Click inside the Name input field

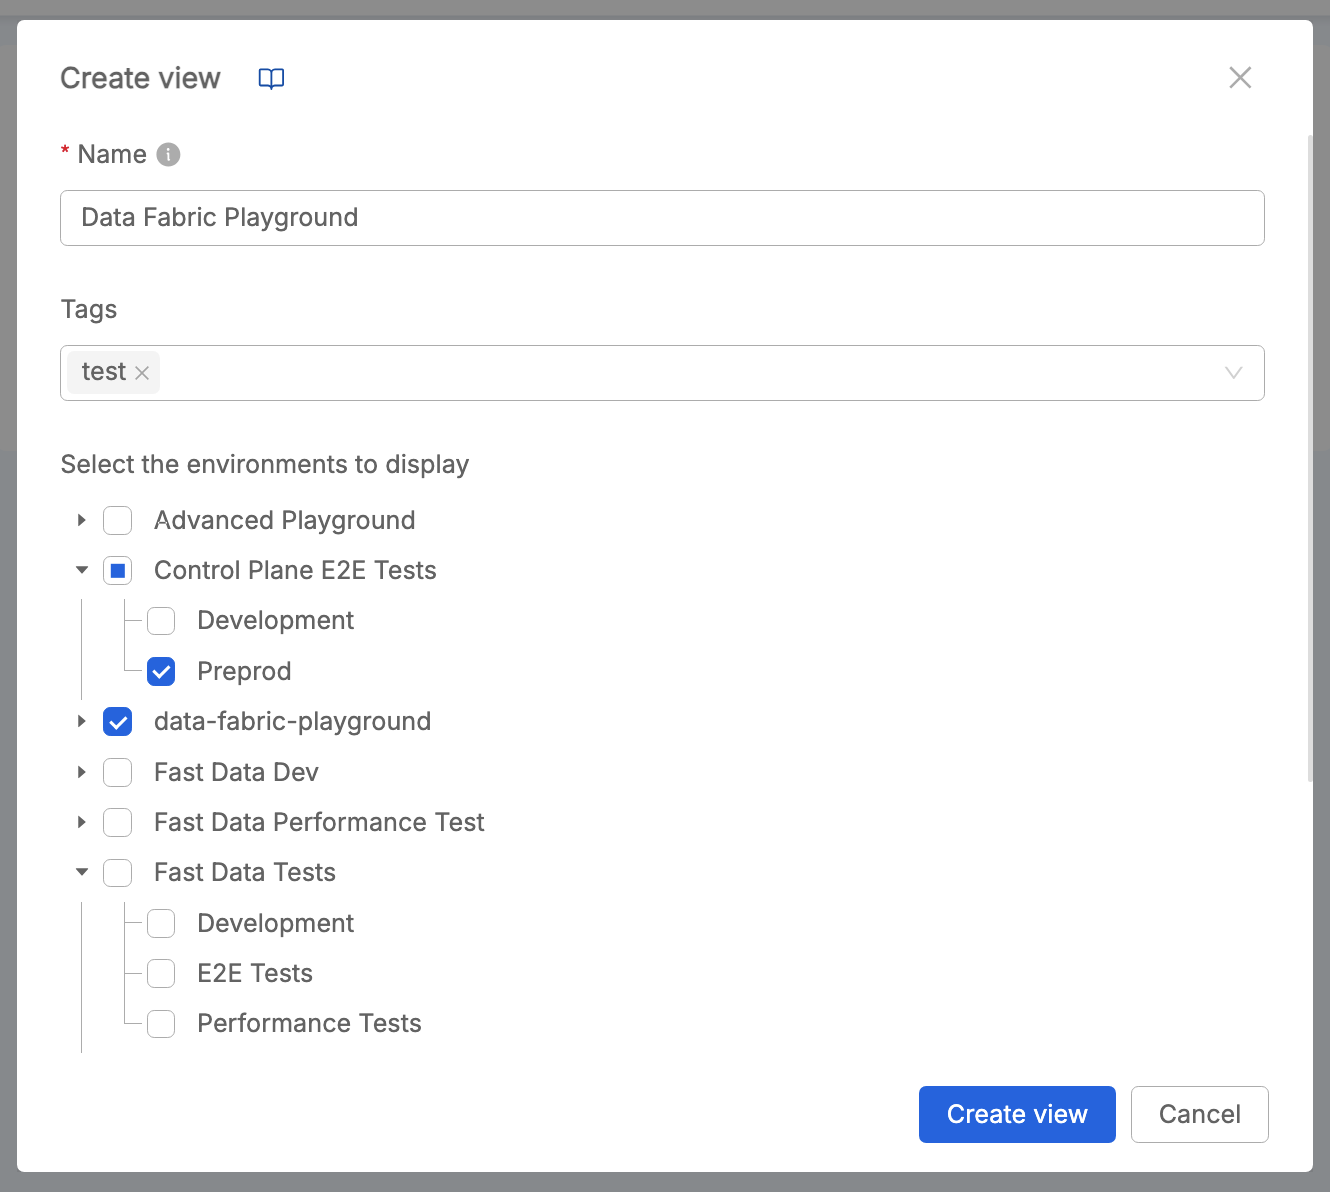(x=662, y=217)
